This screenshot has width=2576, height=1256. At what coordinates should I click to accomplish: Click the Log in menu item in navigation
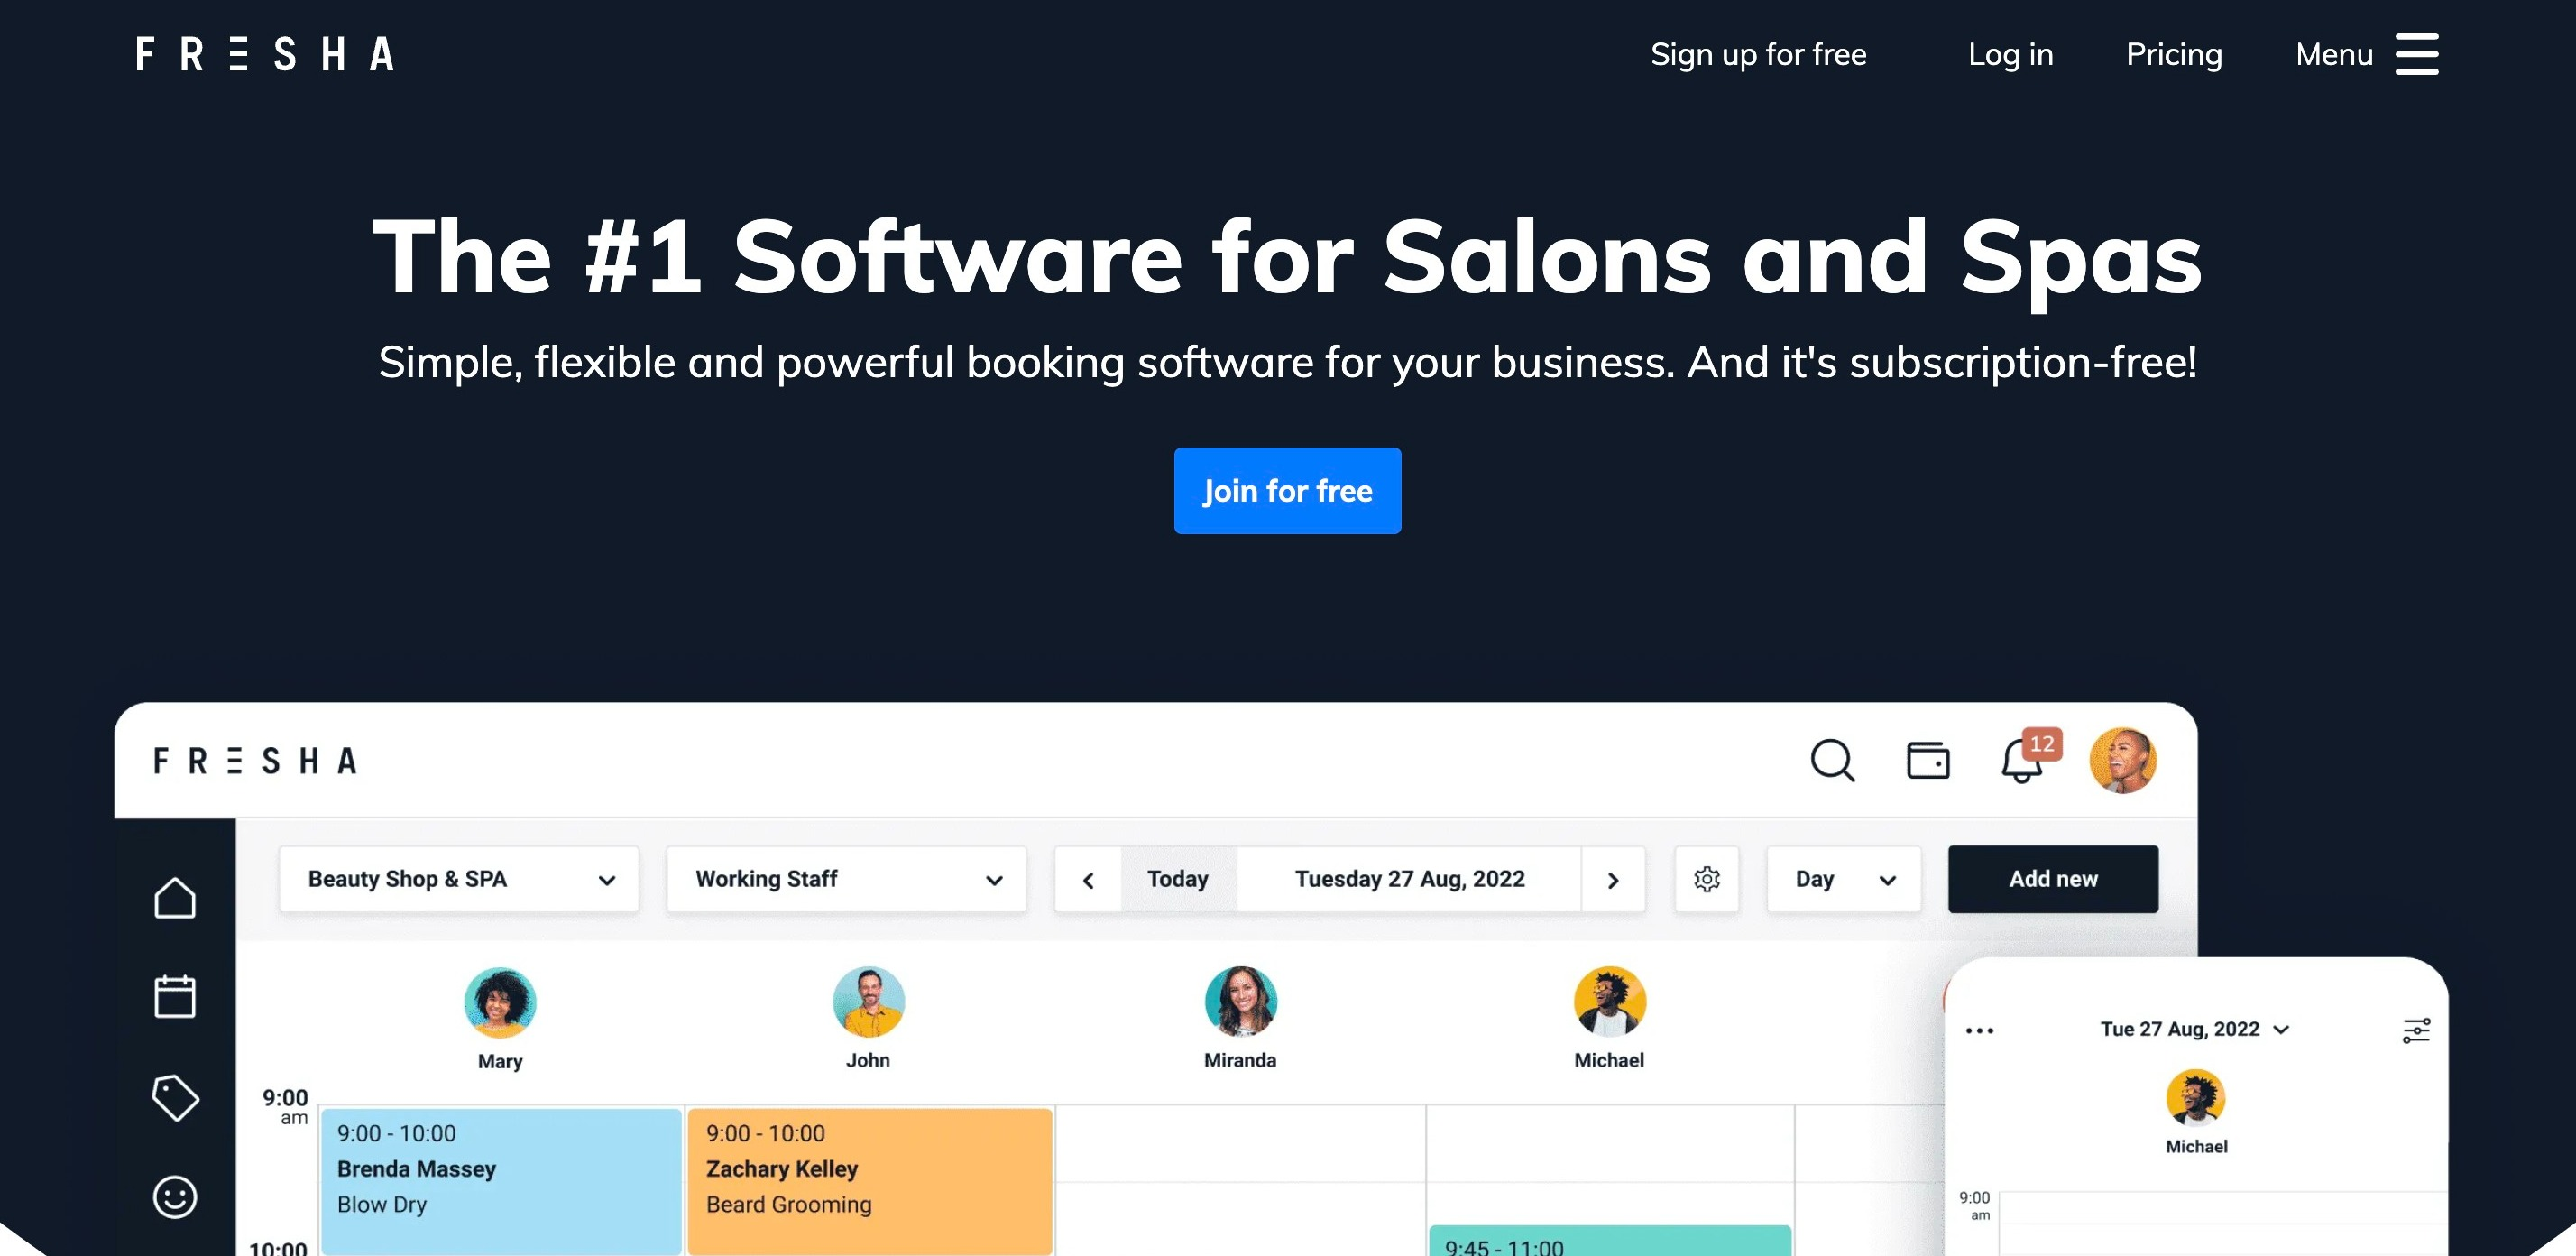pyautogui.click(x=2010, y=54)
